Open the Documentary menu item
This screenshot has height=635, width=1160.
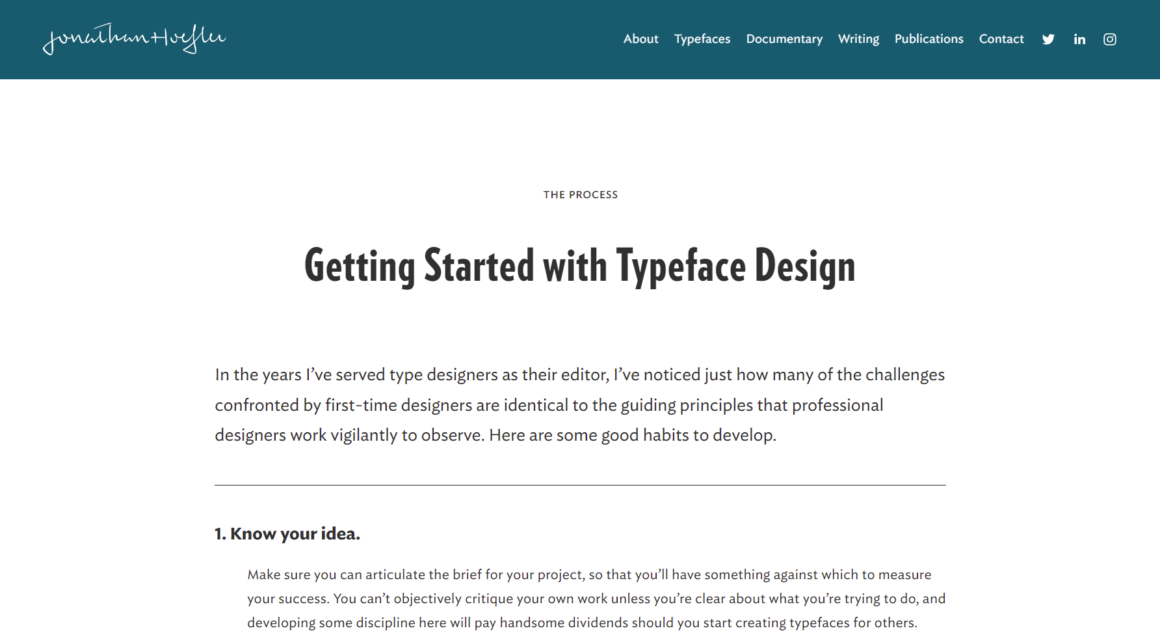click(x=784, y=39)
